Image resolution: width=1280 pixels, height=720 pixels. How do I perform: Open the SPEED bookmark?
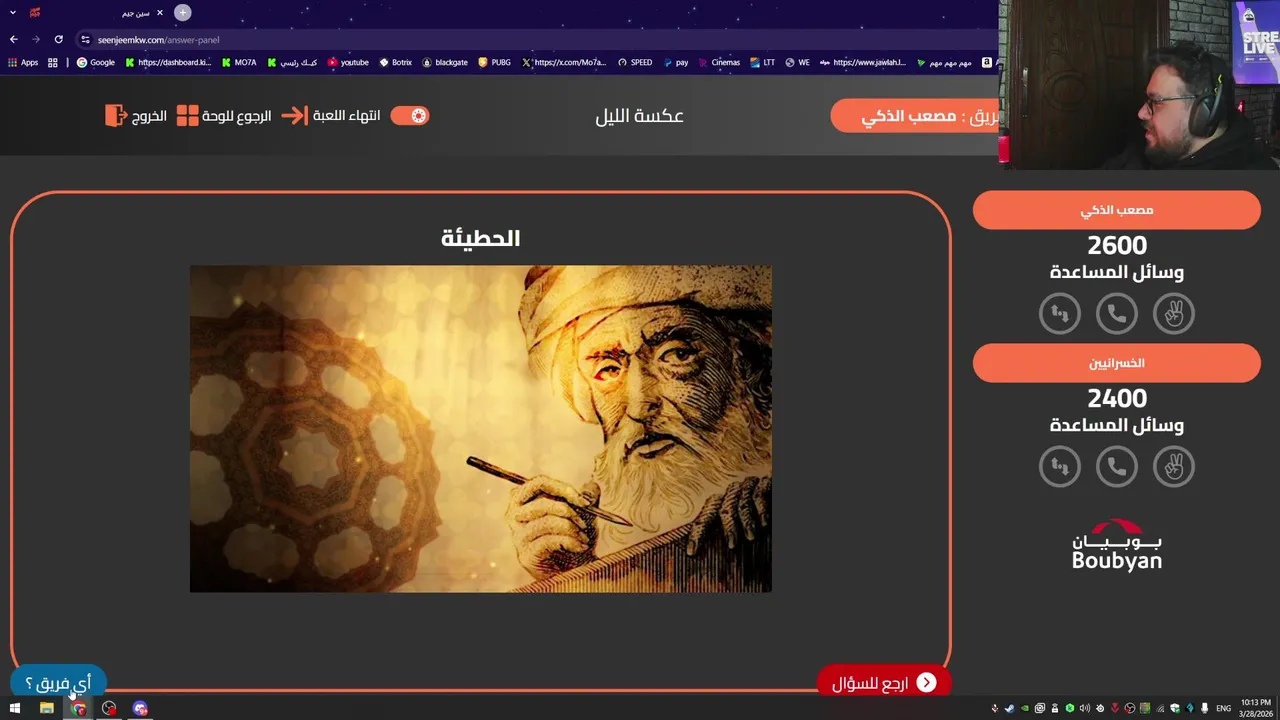tap(635, 62)
